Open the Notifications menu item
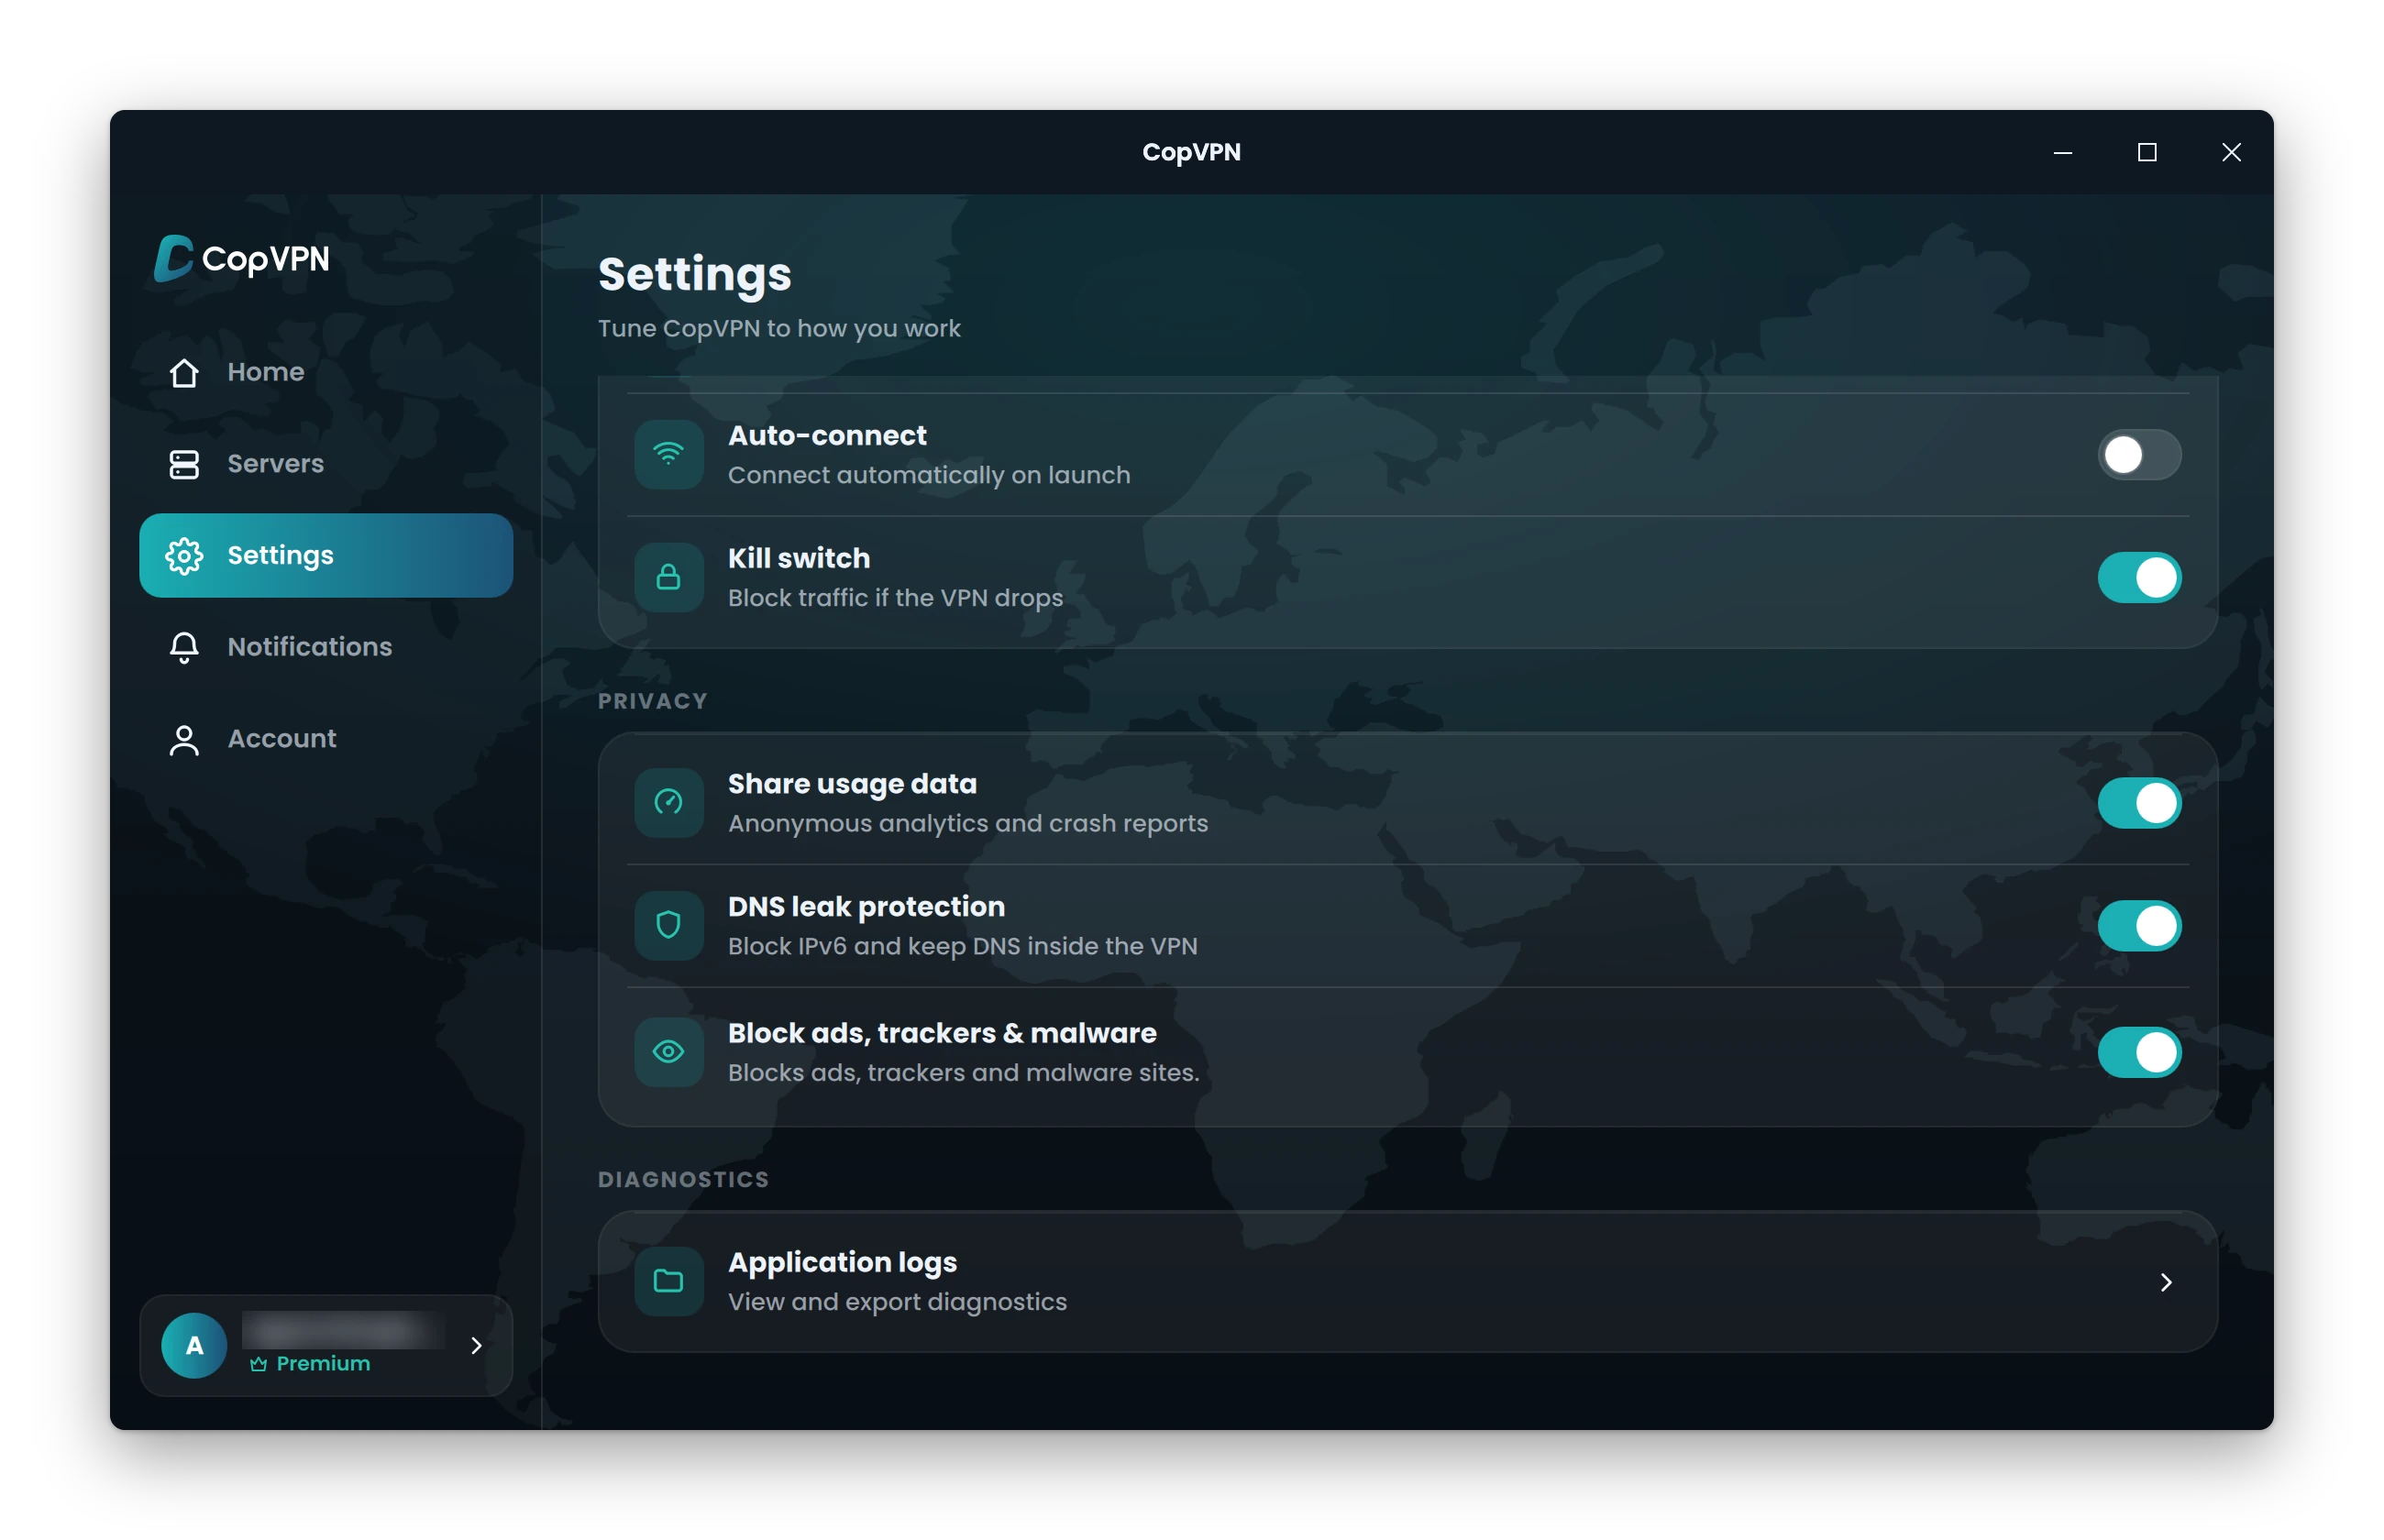This screenshot has width=2384, height=1540. [x=326, y=647]
